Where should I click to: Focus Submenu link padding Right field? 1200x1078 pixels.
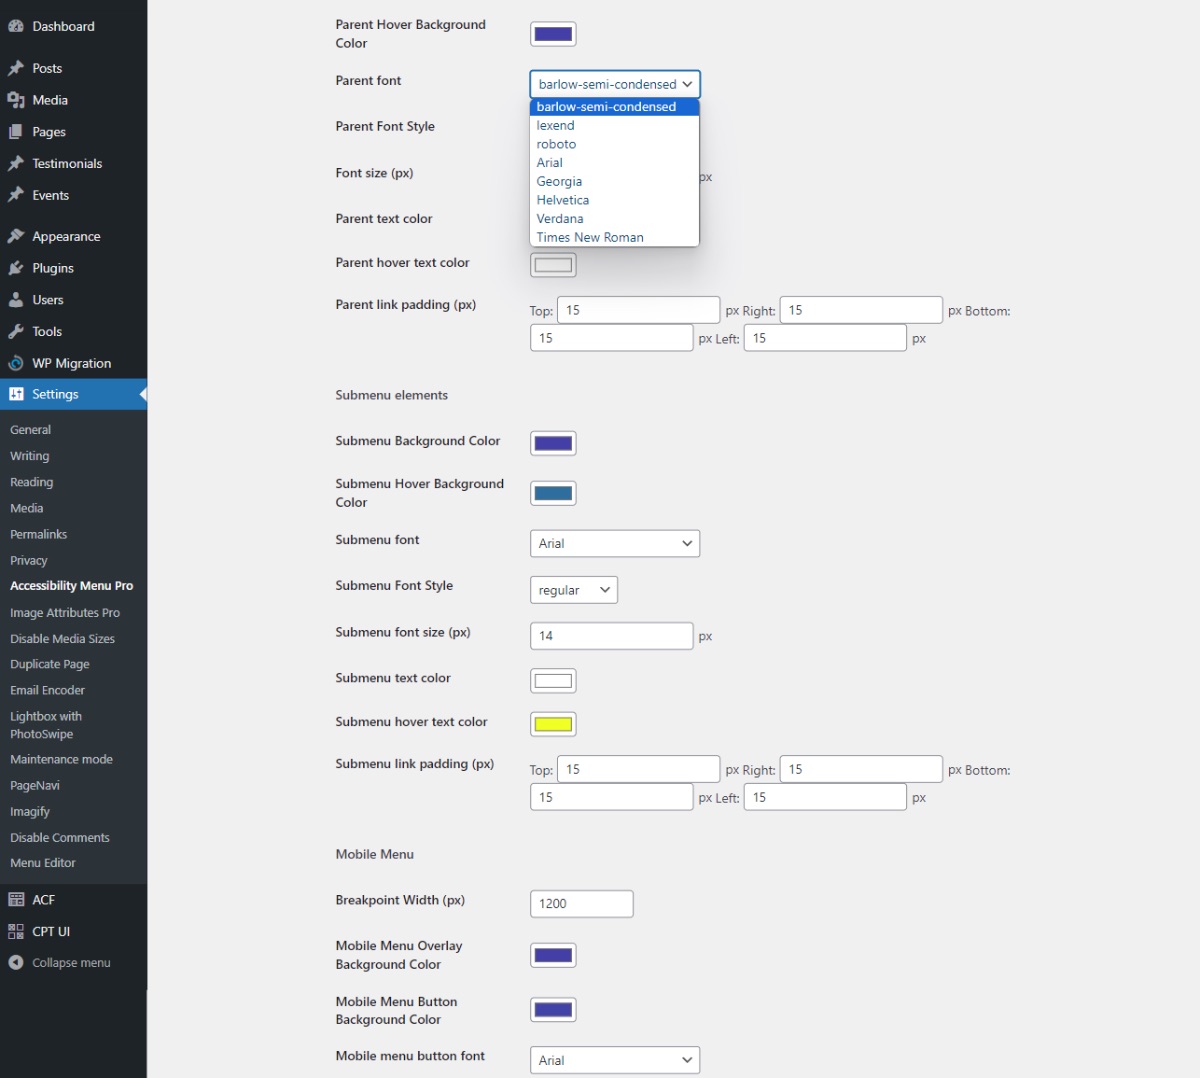[x=861, y=769]
